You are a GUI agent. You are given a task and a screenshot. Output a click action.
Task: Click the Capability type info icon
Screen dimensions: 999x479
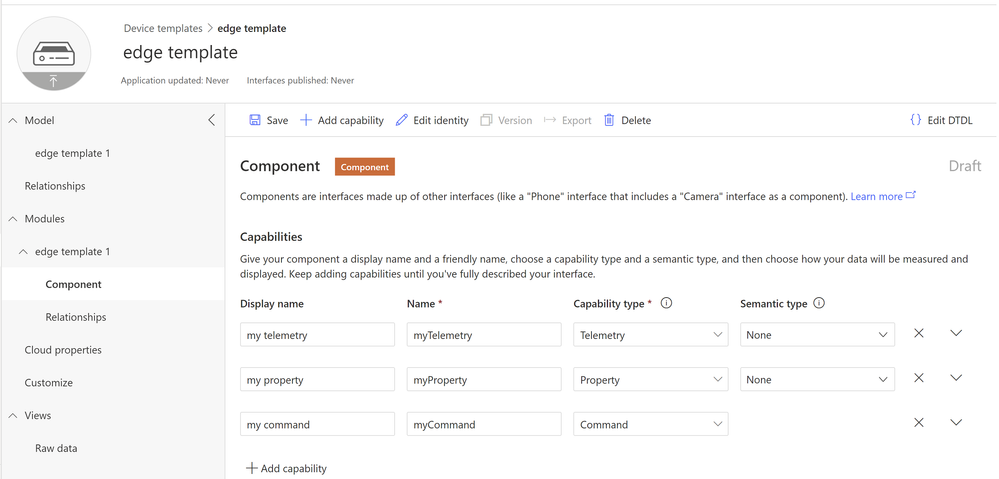[x=667, y=303]
